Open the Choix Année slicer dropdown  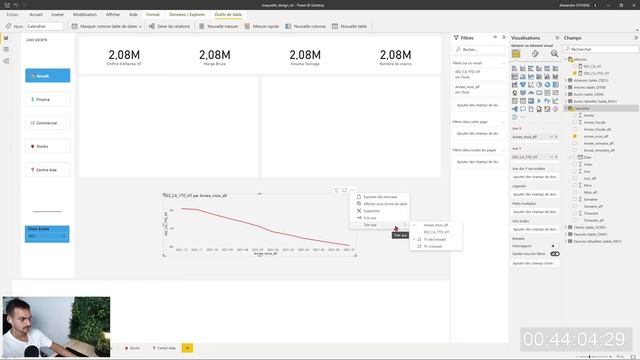[64, 236]
